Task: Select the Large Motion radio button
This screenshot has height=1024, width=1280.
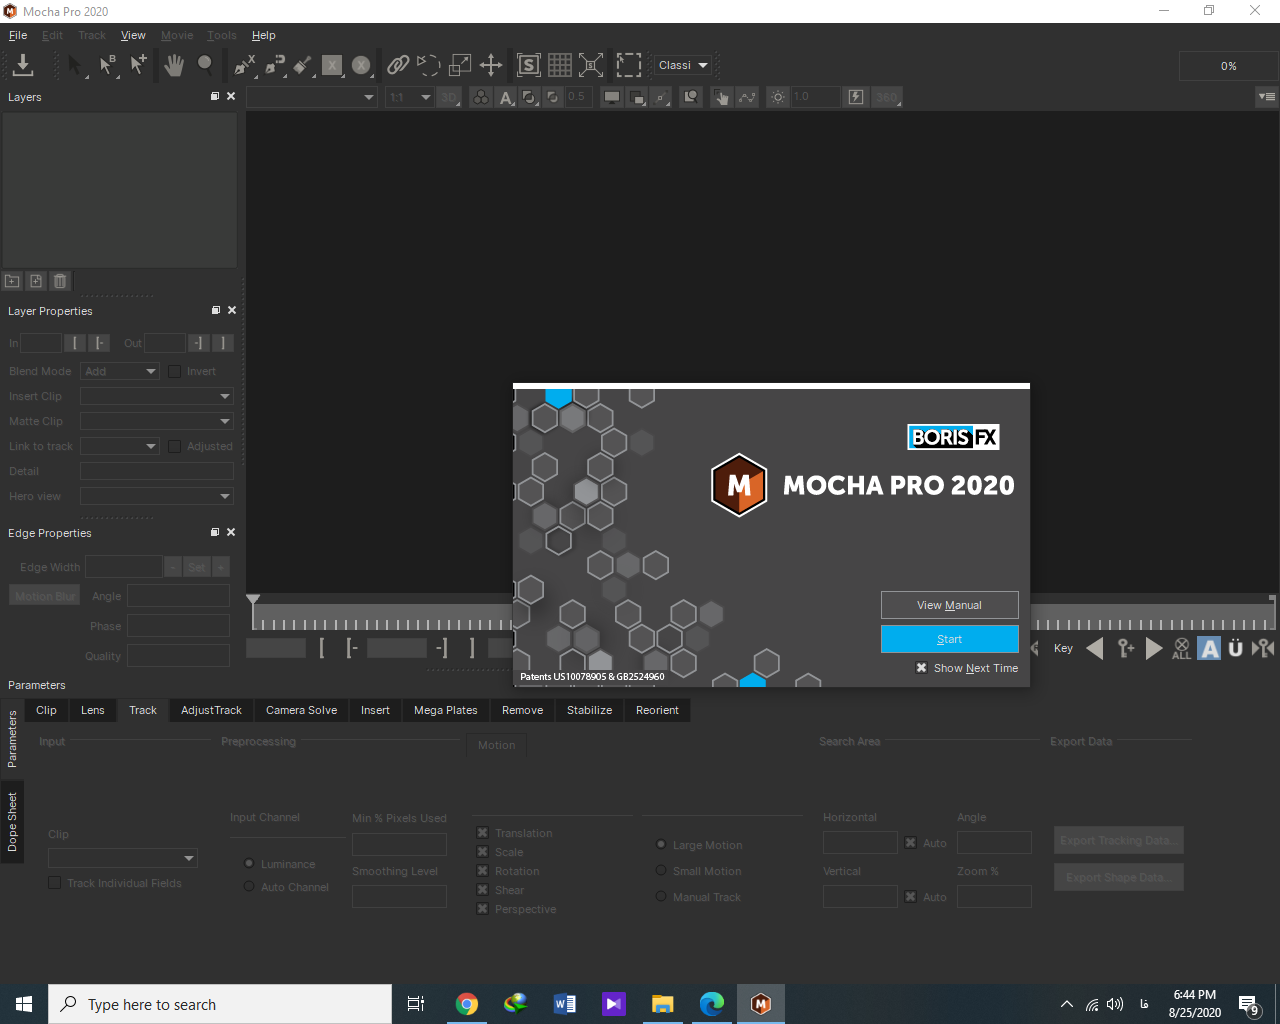Action: [x=661, y=845]
